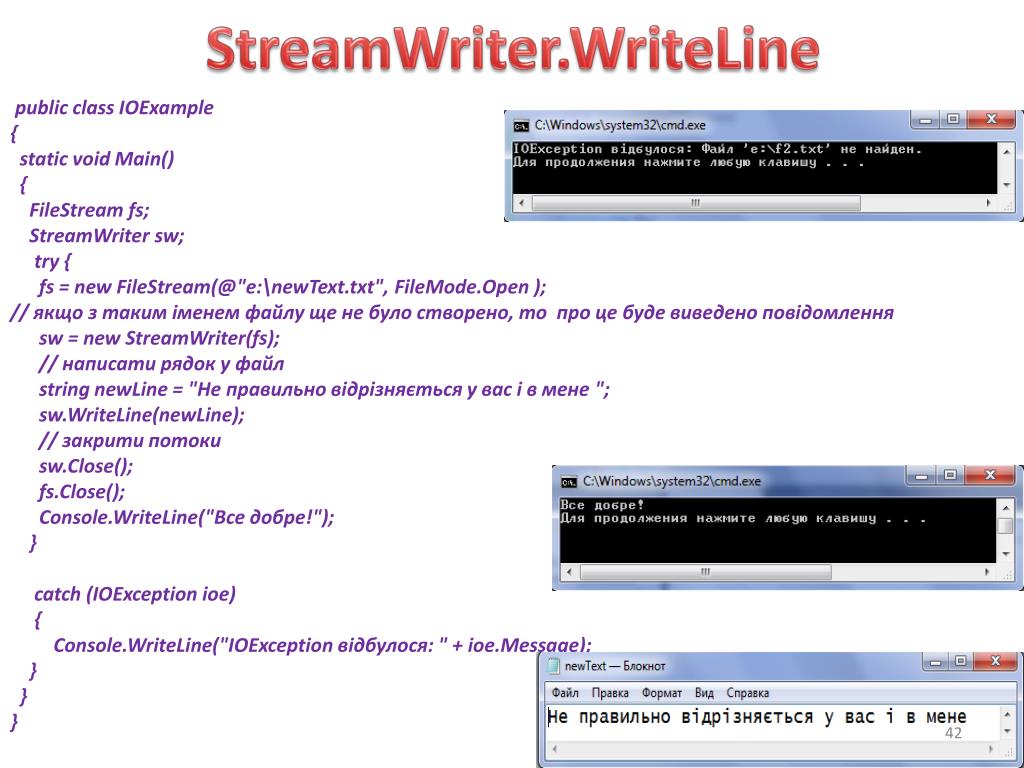Click scroll left arrow in lower cmd window
1024x768 pixels.
click(x=569, y=572)
